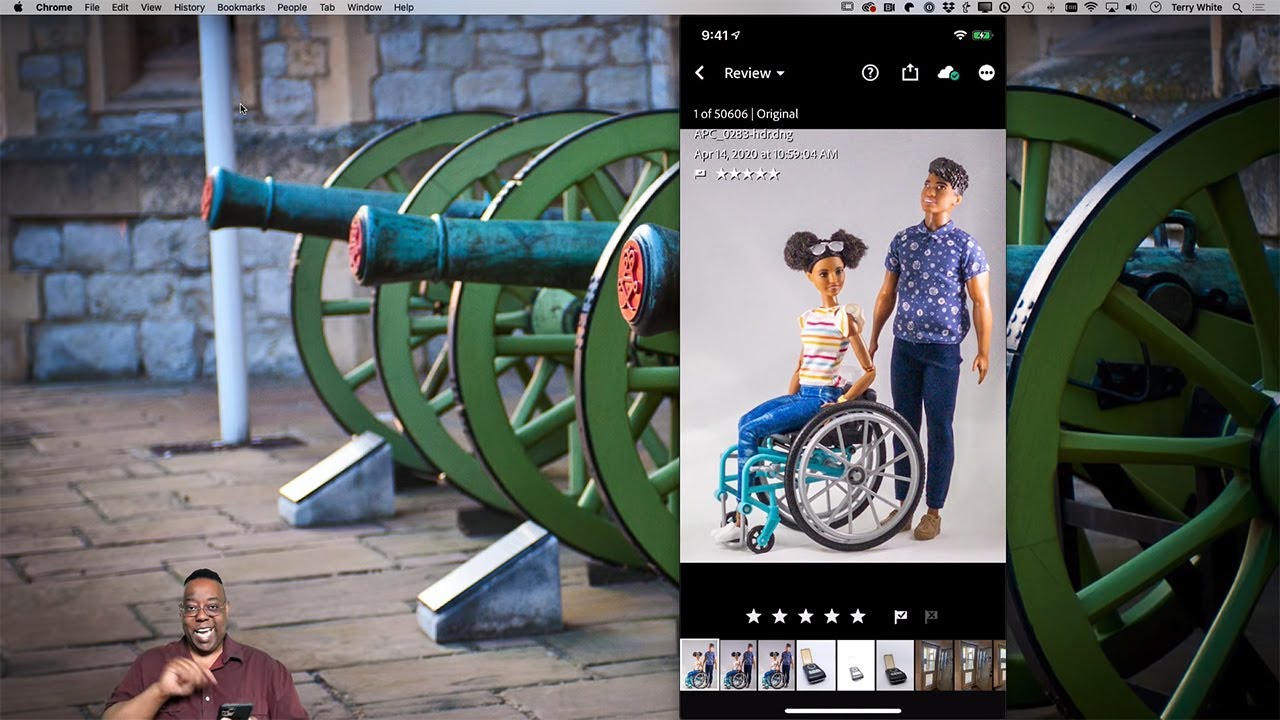The height and width of the screenshot is (720, 1280).
Task: Click the 9:41 clock in phone status bar
Action: pos(715,35)
